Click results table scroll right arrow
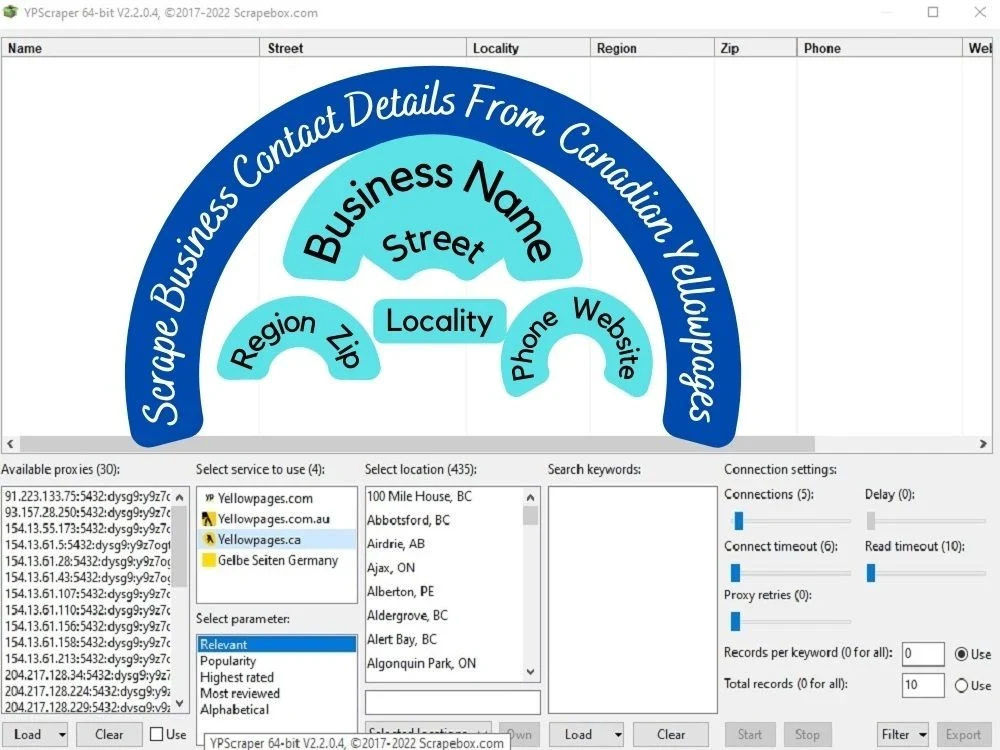Viewport: 1000px width, 750px height. (983, 444)
